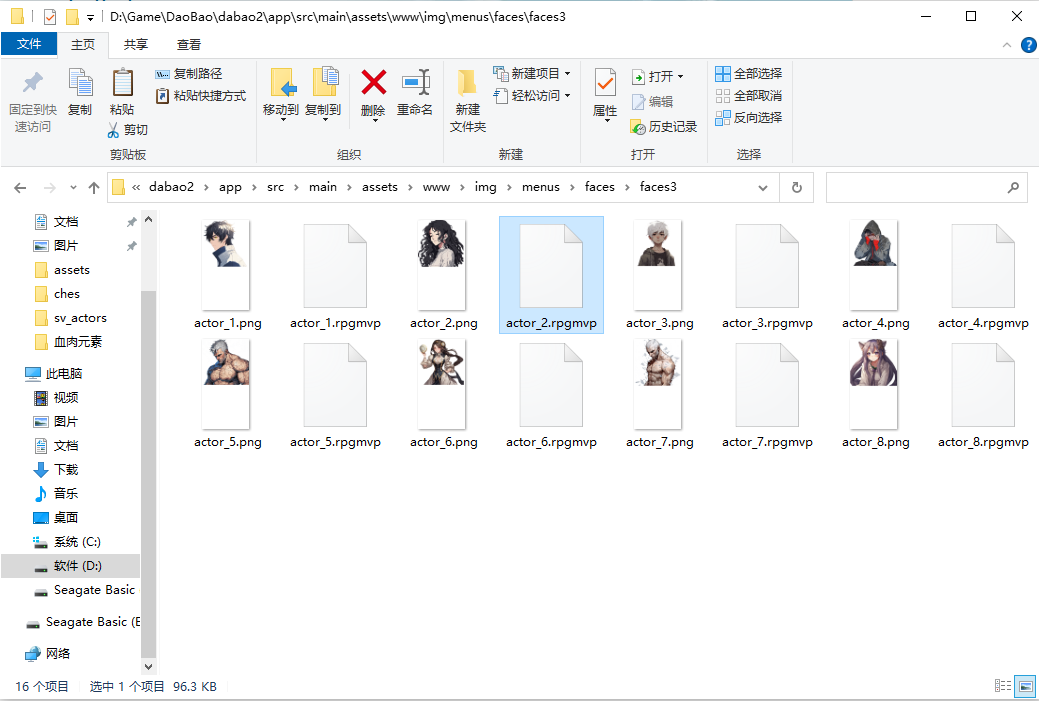Image resolution: width=1039 pixels, height=701 pixels.
Task: Click quick-access properties checkmark icon in title bar
Action: [x=50, y=17]
